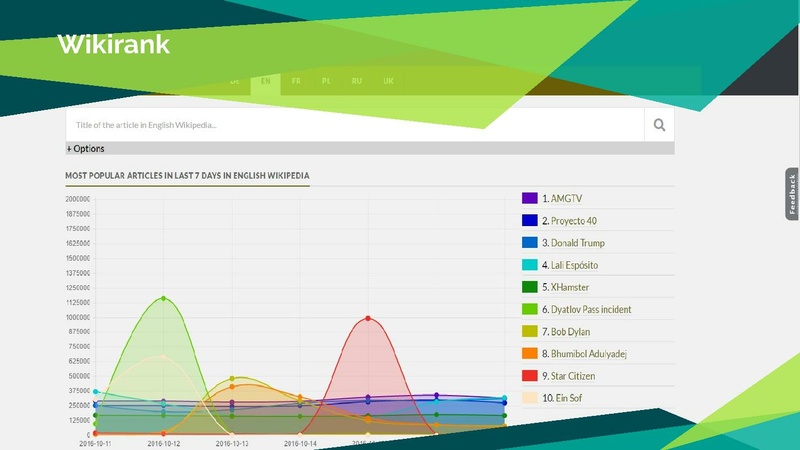
Task: Click the Dyatlov Pass incident legend link
Action: pos(585,310)
